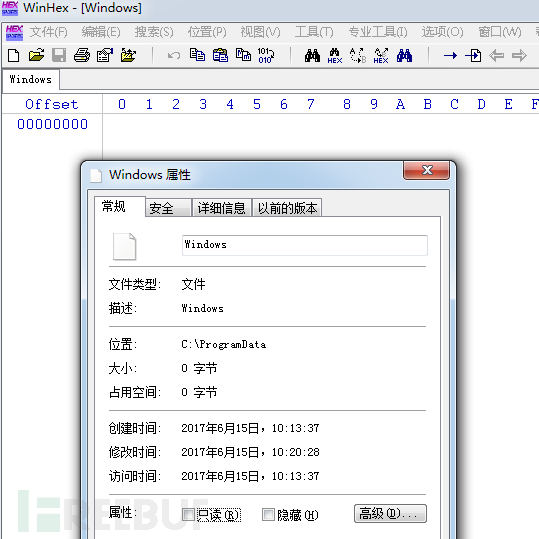Click the Find Hex Values icon
The width and height of the screenshot is (539, 539).
(x=335, y=56)
